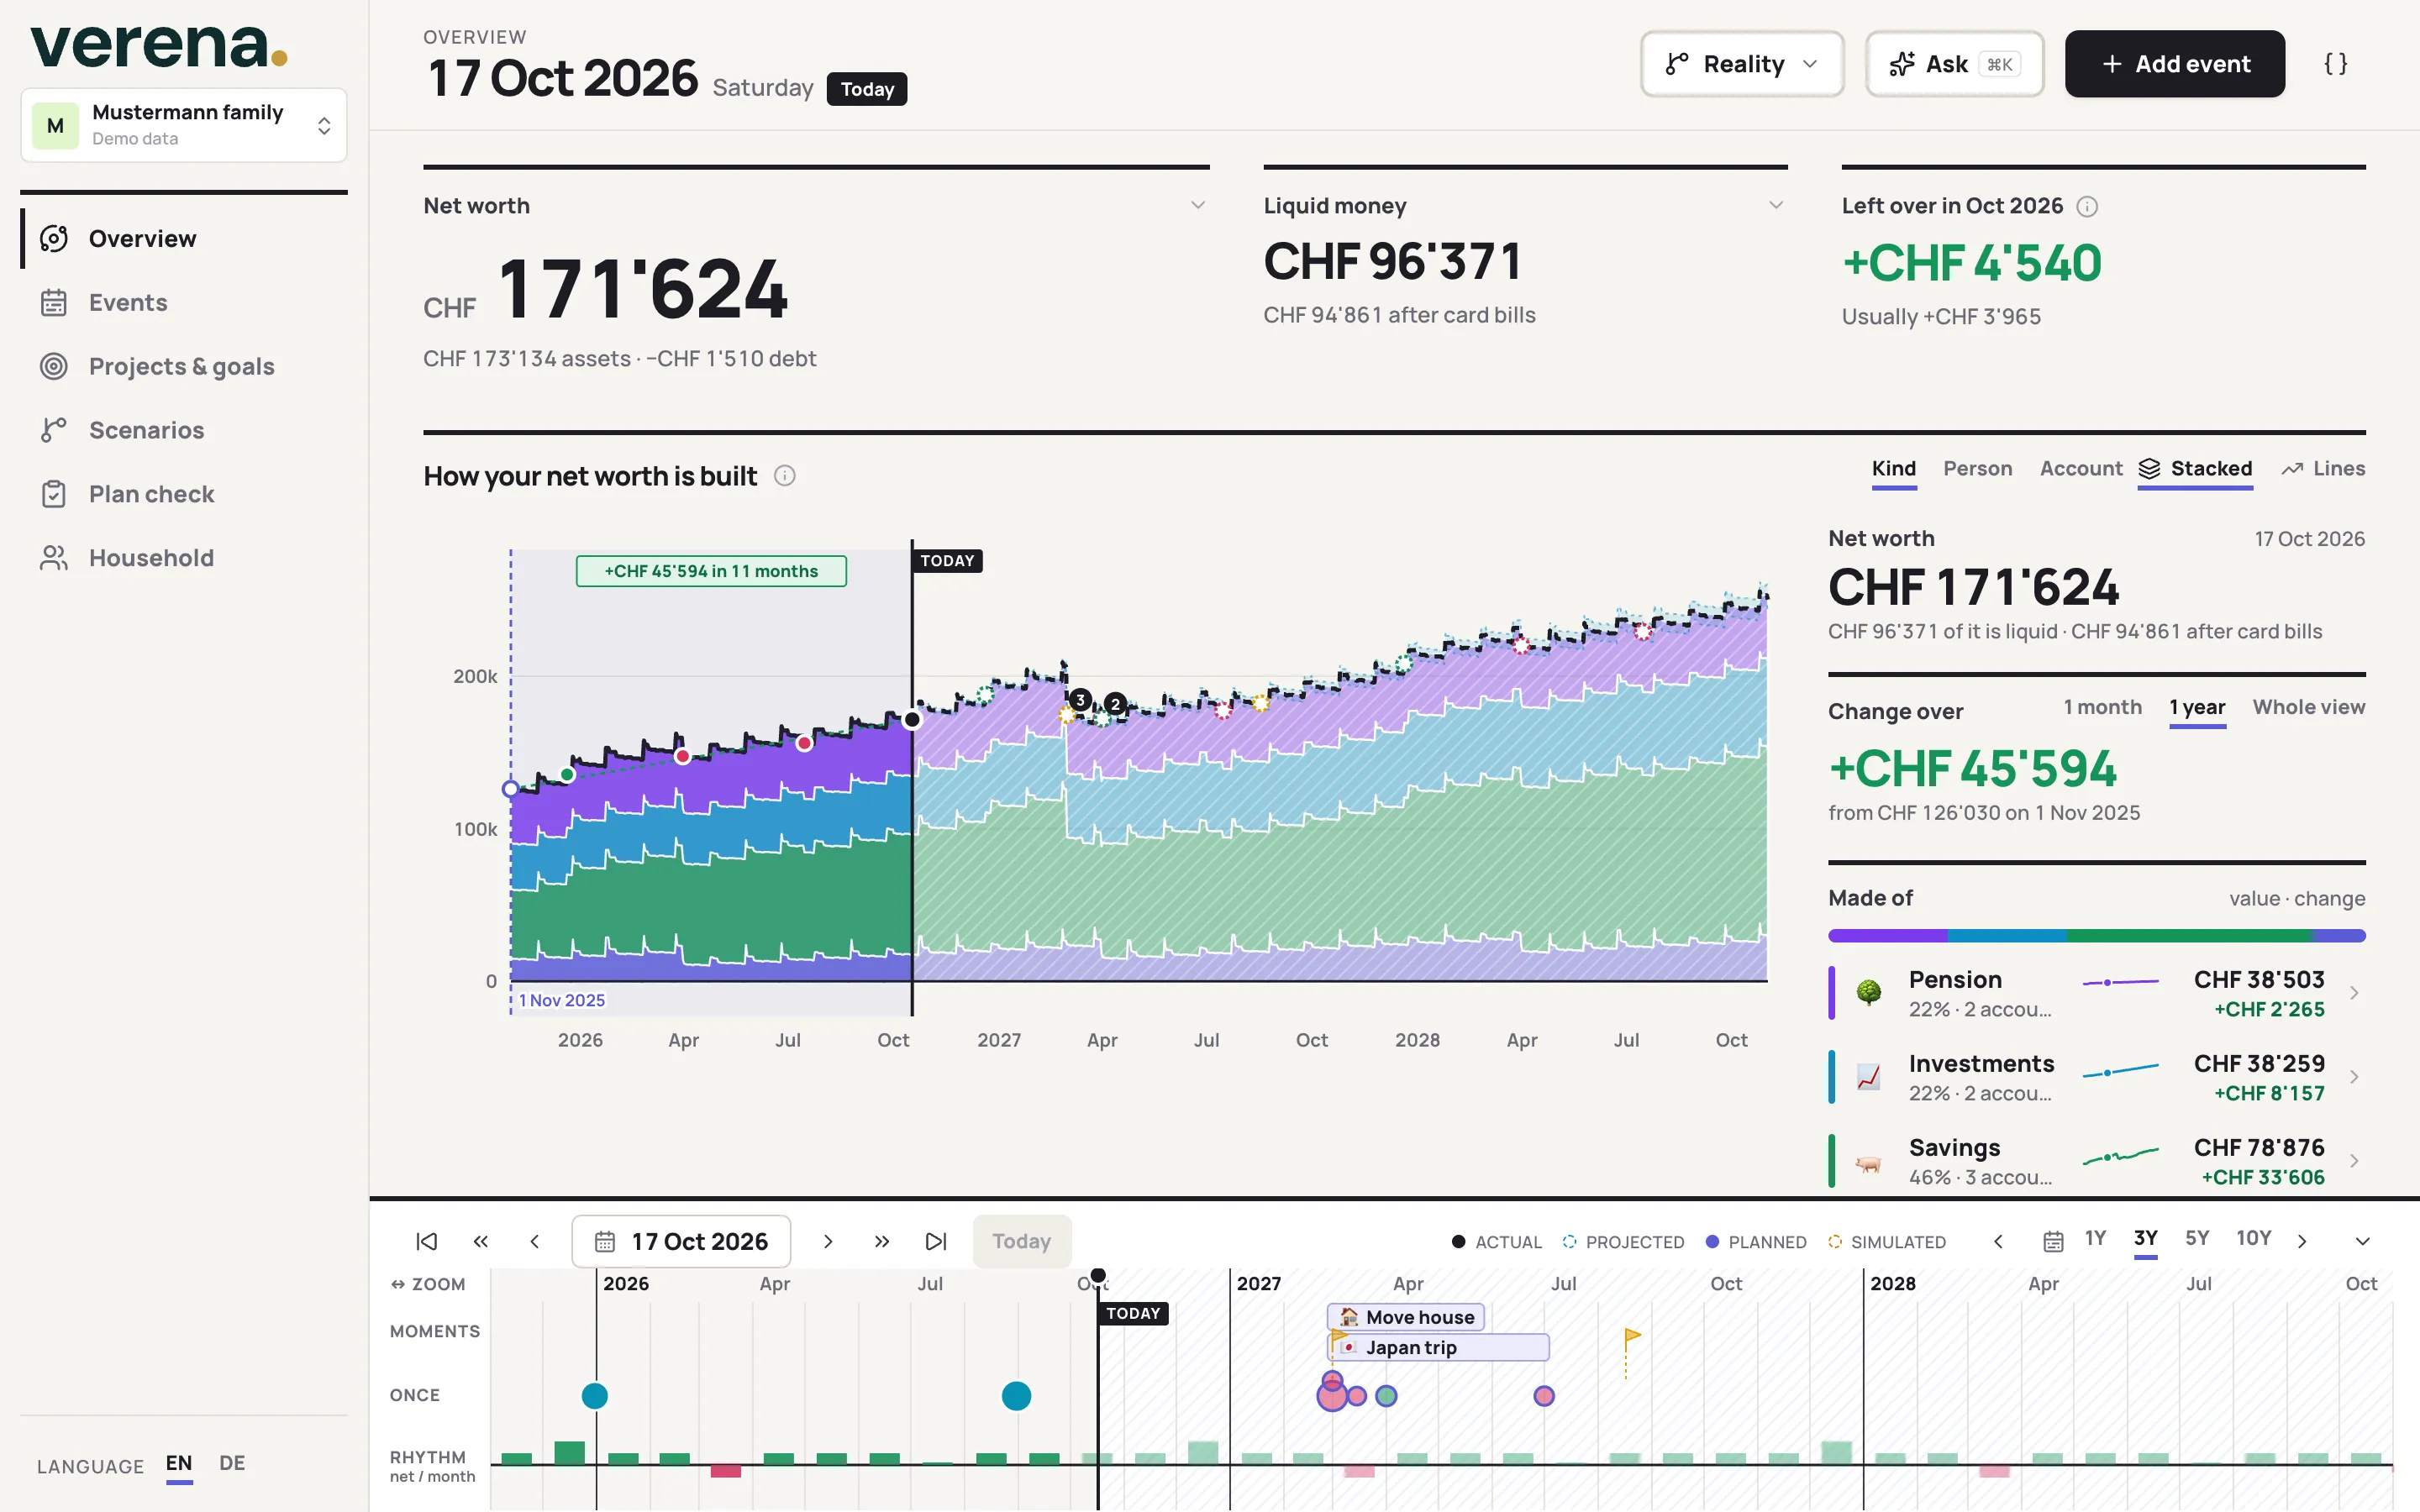Click the Pension tree icon
Screen dimensions: 2420x1512
click(x=1868, y=993)
